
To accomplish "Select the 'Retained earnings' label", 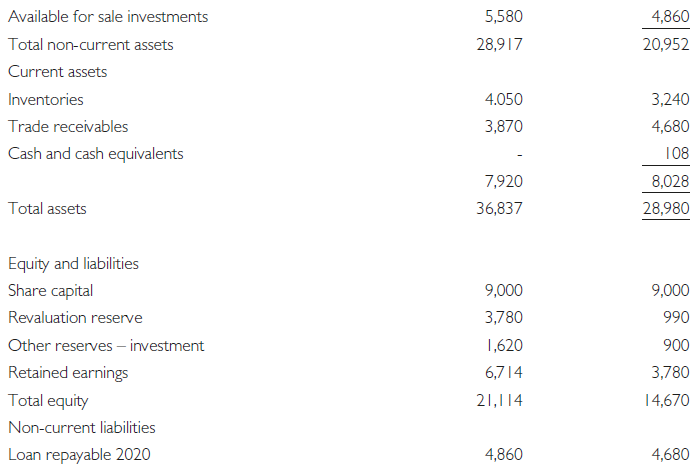I will tap(68, 373).
